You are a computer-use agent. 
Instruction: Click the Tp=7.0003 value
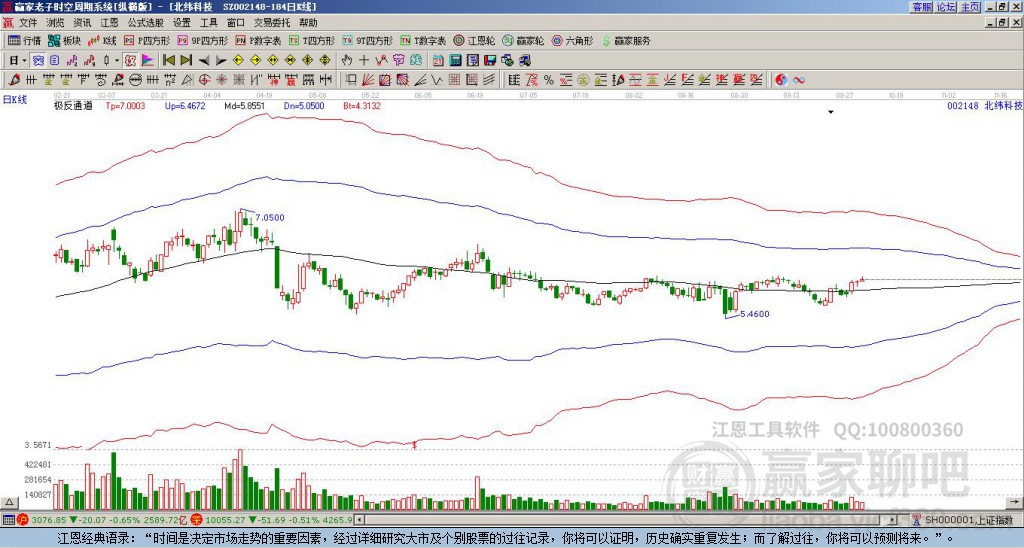(125, 105)
